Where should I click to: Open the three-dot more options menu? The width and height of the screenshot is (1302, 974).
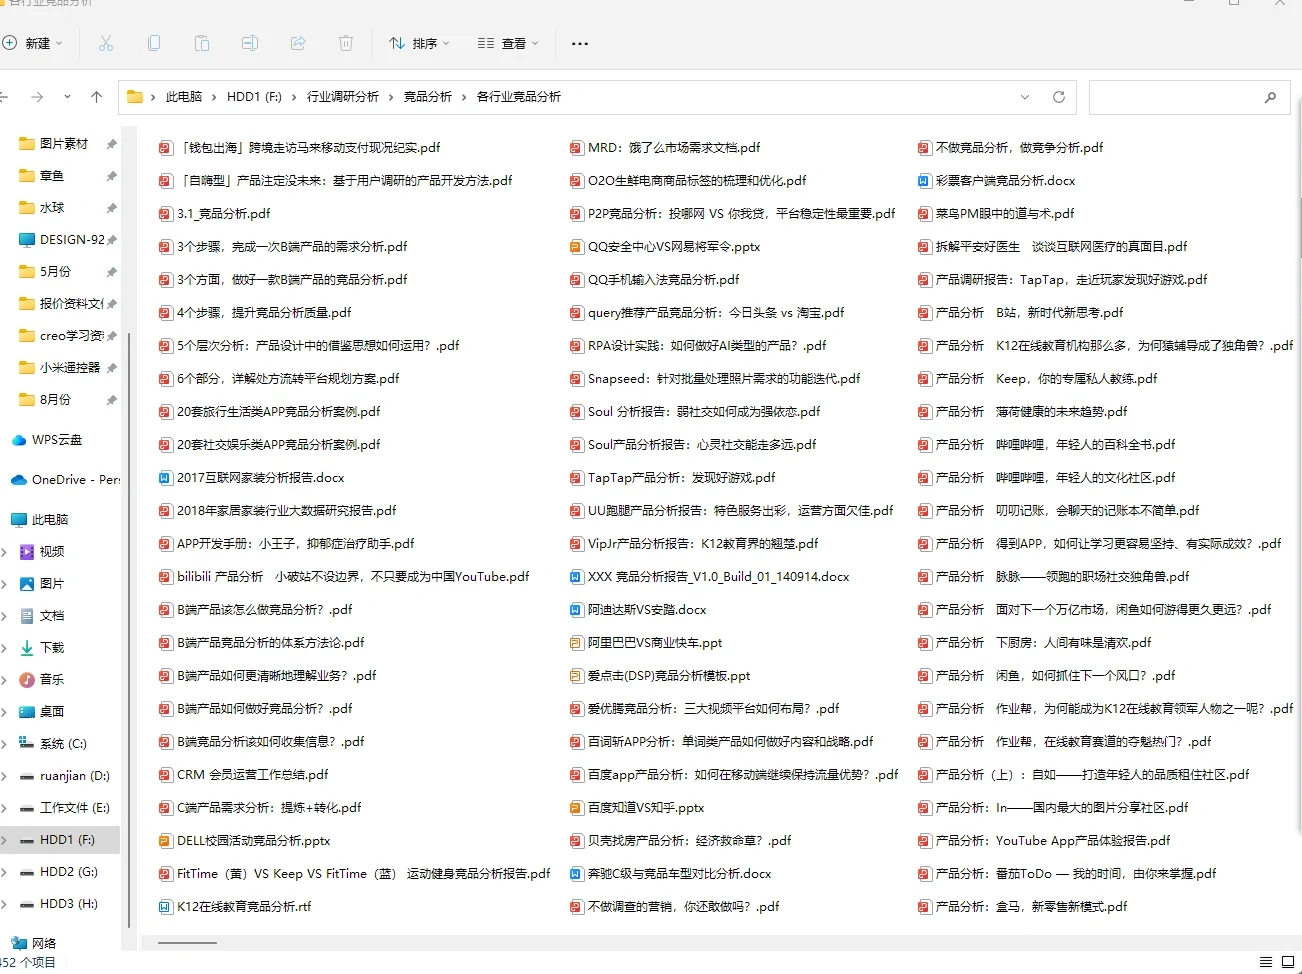click(580, 43)
